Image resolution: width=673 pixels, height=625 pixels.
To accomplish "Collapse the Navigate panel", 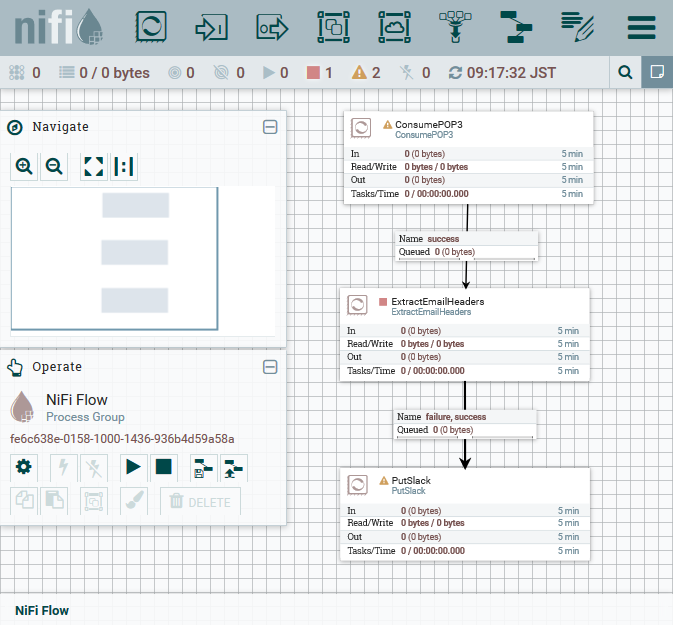I will pyautogui.click(x=270, y=127).
